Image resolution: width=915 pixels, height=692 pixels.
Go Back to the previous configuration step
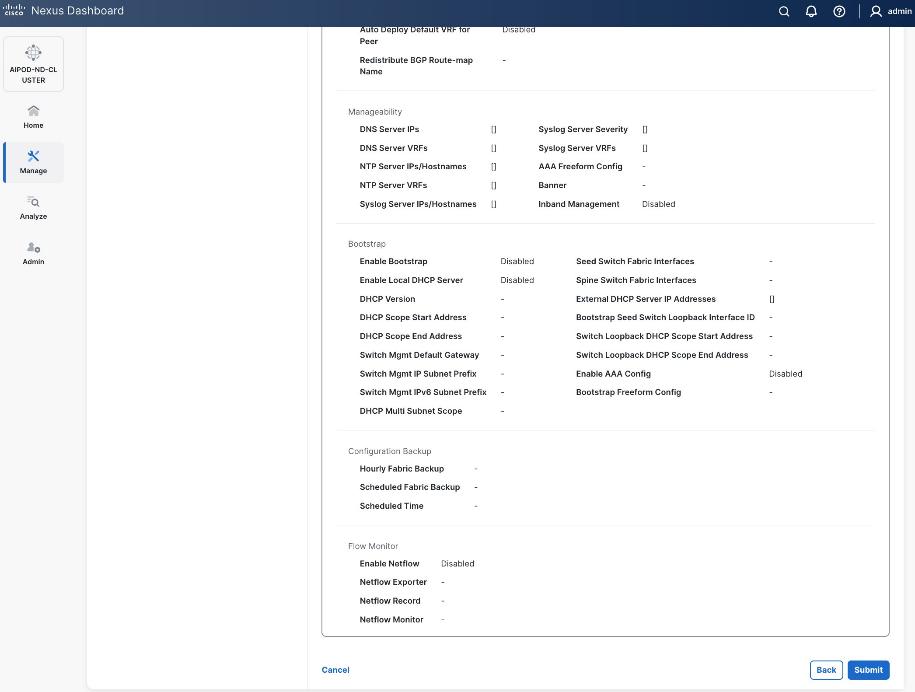point(825,670)
